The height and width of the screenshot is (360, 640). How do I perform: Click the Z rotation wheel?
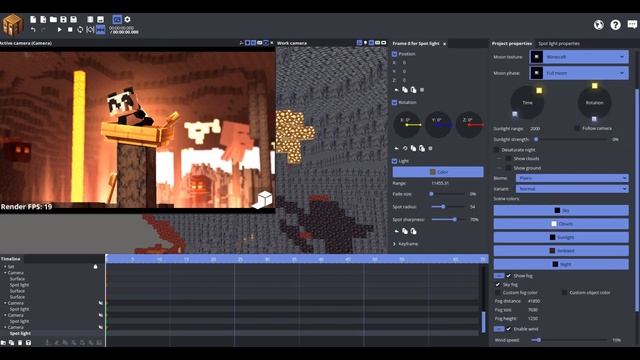click(469, 124)
